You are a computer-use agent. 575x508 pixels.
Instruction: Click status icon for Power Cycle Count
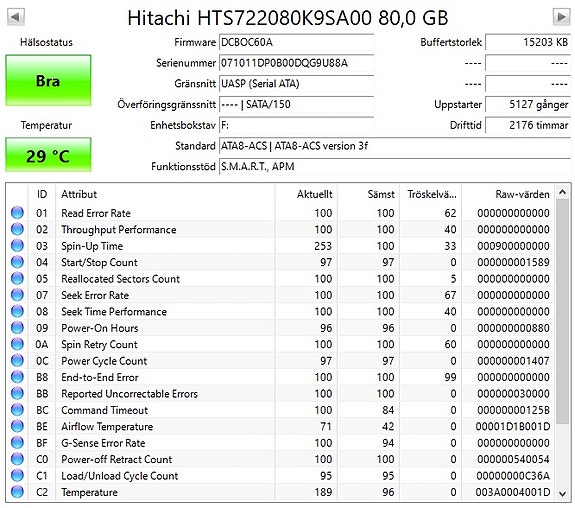[x=17, y=361]
